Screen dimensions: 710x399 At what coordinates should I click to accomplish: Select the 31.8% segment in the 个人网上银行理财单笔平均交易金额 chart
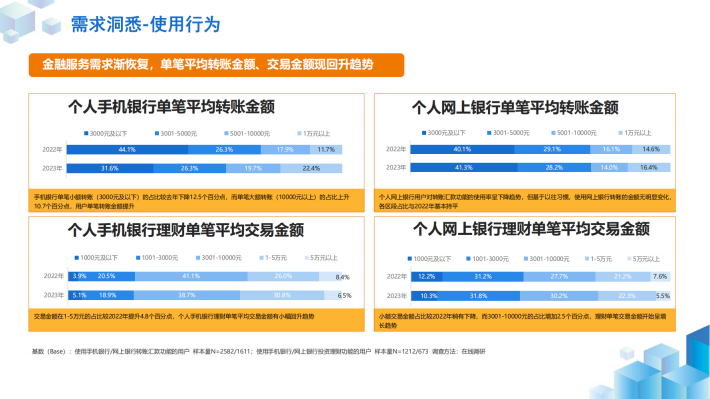[x=478, y=296]
